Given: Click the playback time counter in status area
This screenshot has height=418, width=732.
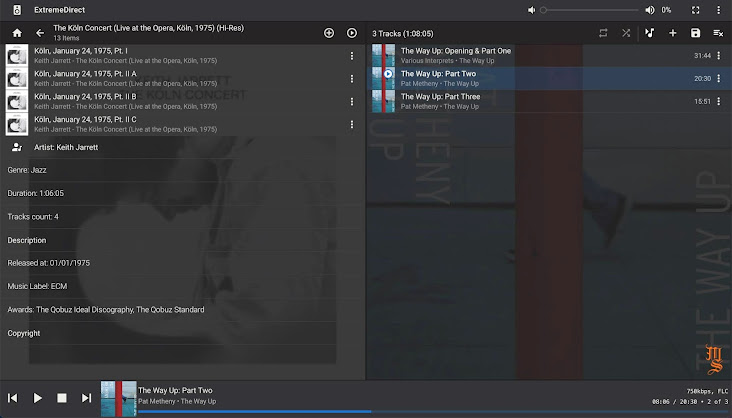Looking at the screenshot, I should 674,402.
